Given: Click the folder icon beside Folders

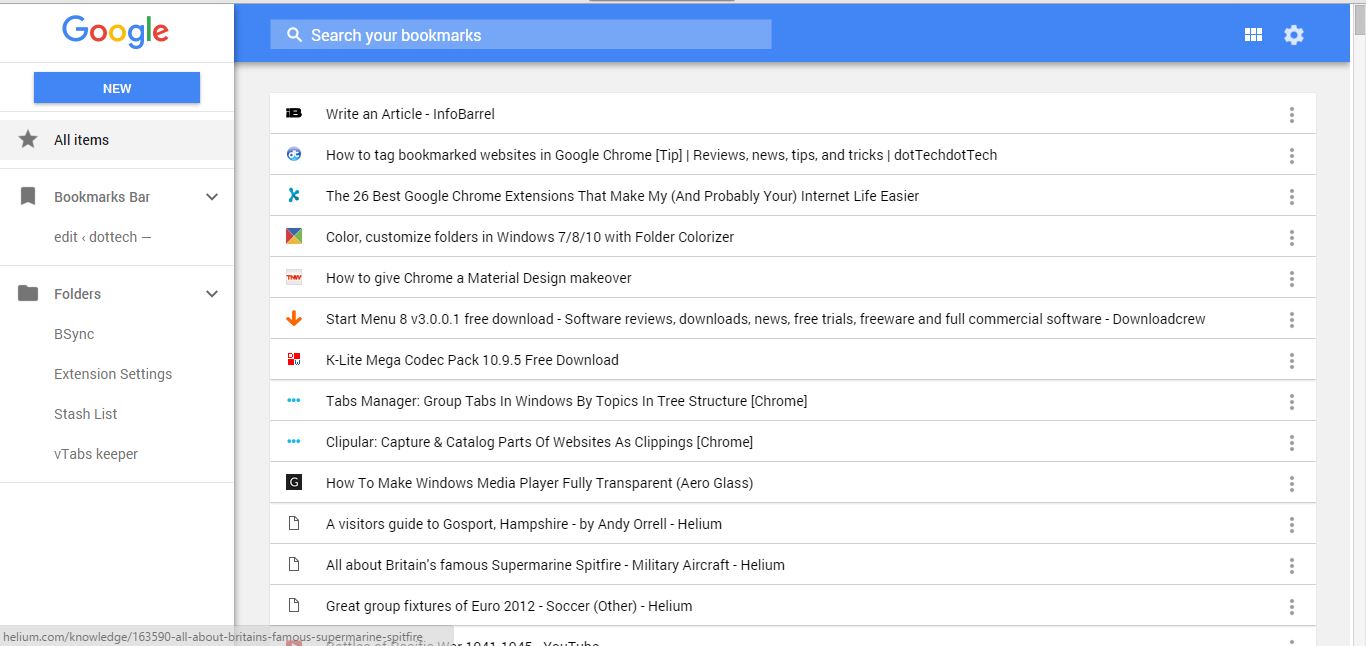Looking at the screenshot, I should pos(28,293).
